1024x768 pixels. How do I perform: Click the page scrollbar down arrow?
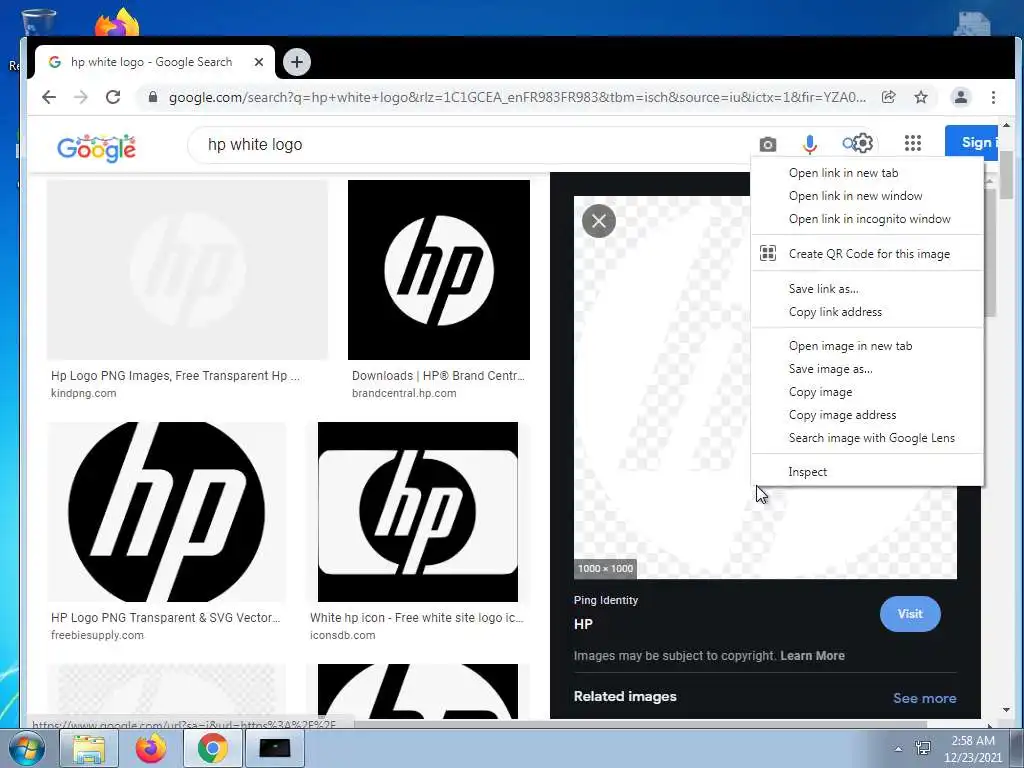1006,710
